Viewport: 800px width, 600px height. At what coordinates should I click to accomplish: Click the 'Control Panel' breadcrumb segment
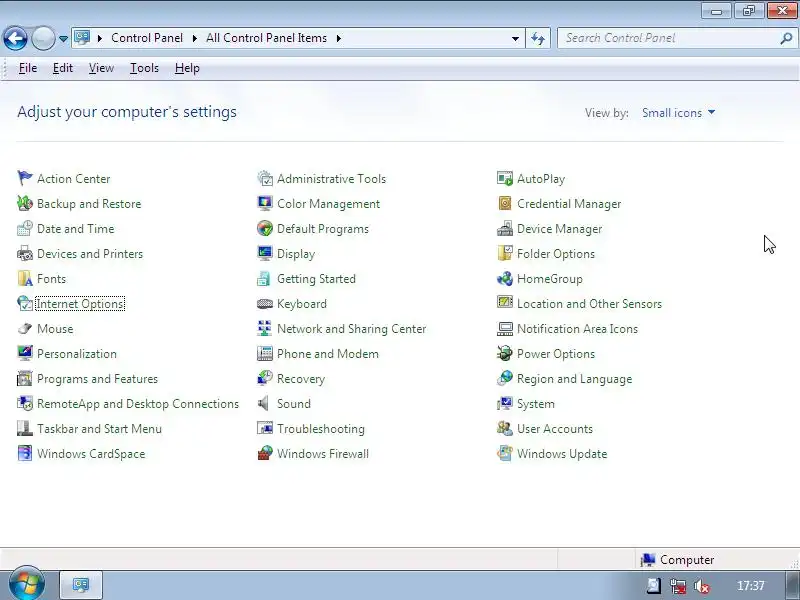click(x=147, y=38)
